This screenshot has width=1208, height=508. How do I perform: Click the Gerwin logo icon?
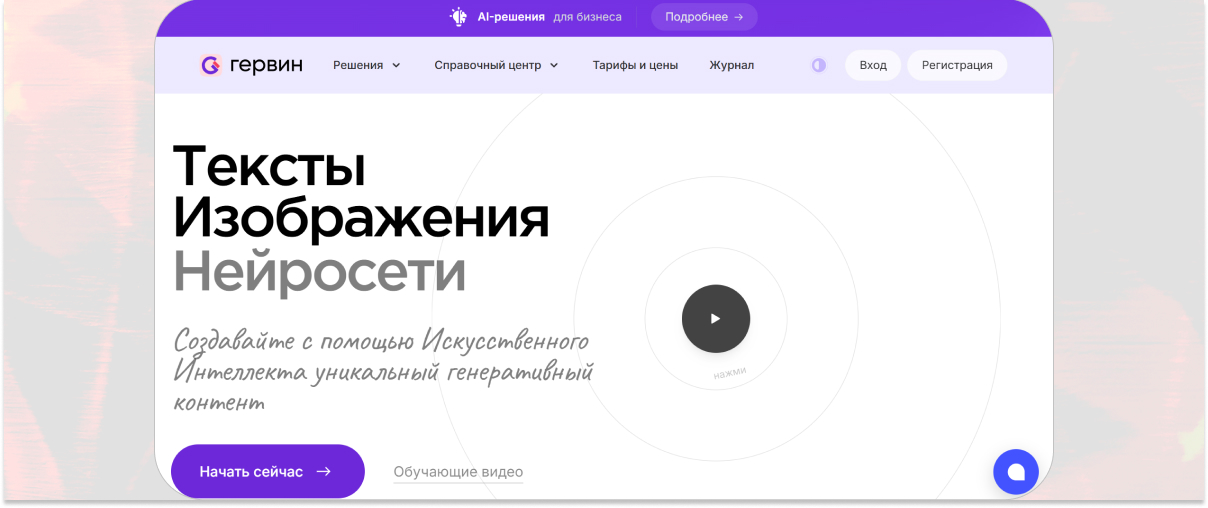point(210,65)
